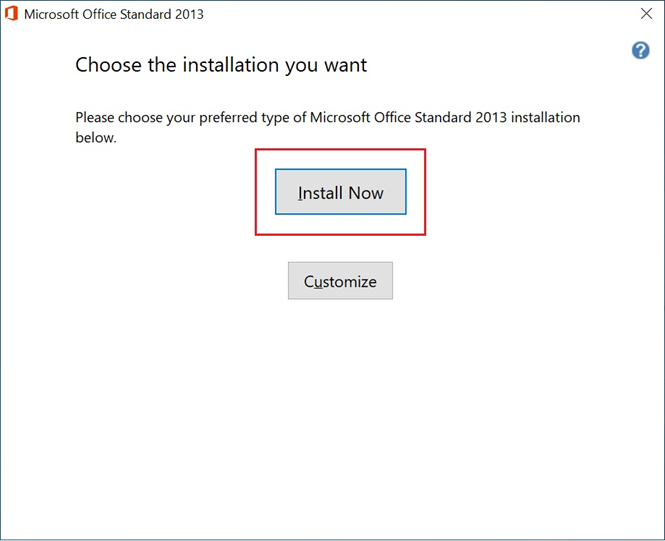Click the 'Choose the installation you want' heading

point(221,65)
